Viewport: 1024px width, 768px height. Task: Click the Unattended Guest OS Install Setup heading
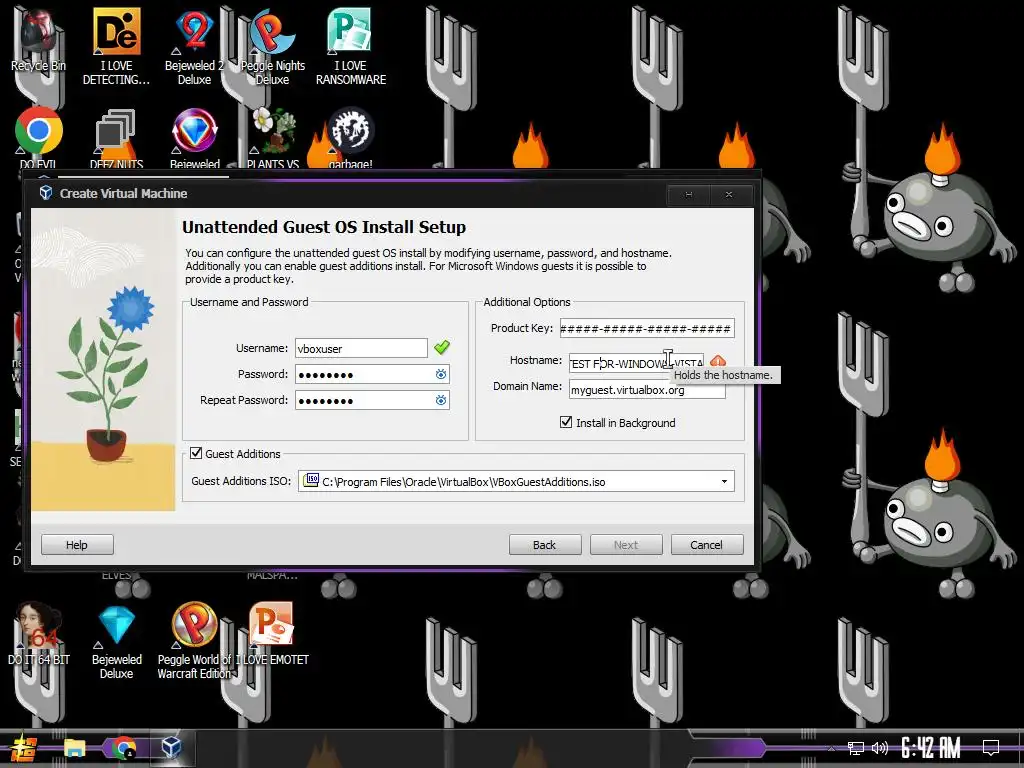point(324,227)
